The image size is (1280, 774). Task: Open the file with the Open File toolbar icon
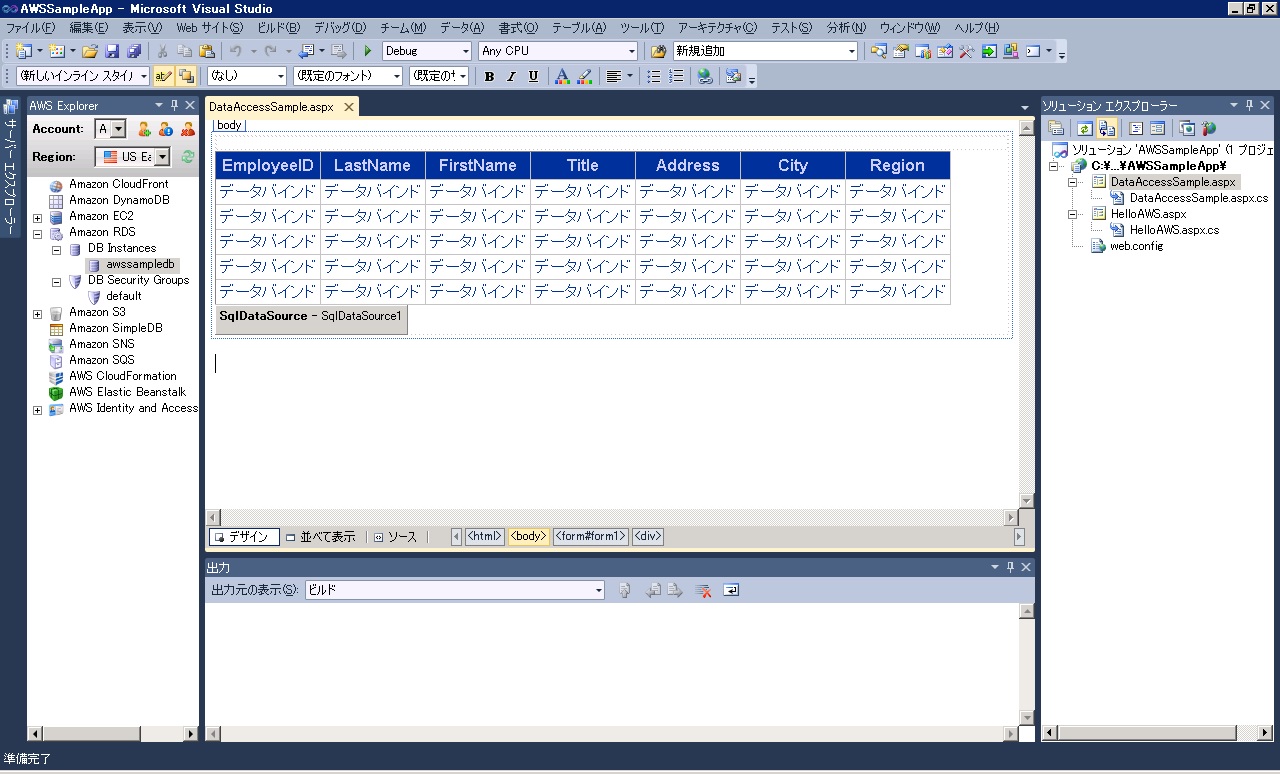[x=90, y=51]
